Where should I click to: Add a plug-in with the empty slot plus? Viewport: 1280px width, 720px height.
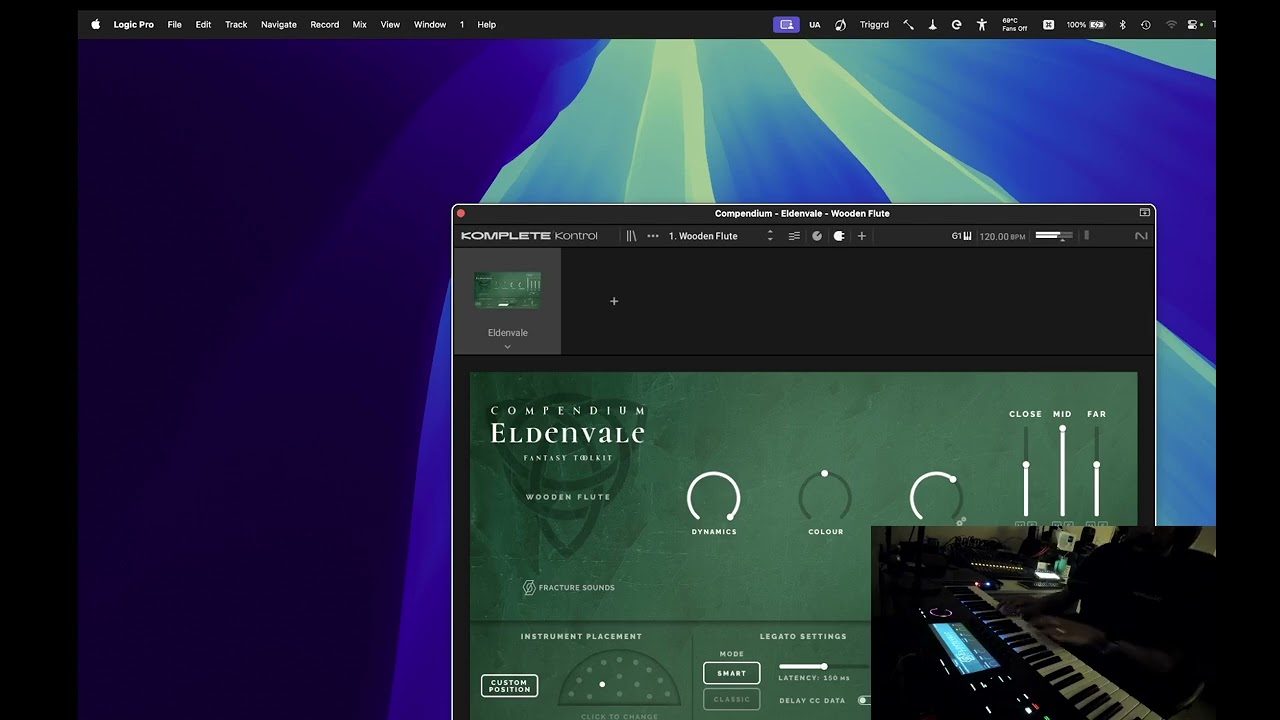pyautogui.click(x=614, y=301)
